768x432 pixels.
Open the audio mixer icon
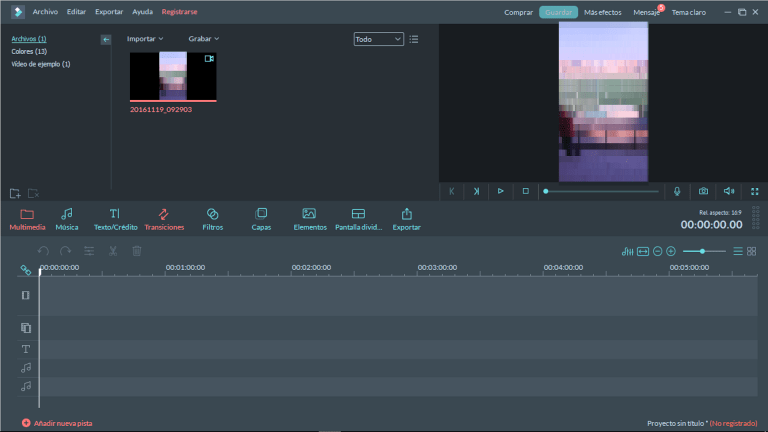[x=627, y=251]
